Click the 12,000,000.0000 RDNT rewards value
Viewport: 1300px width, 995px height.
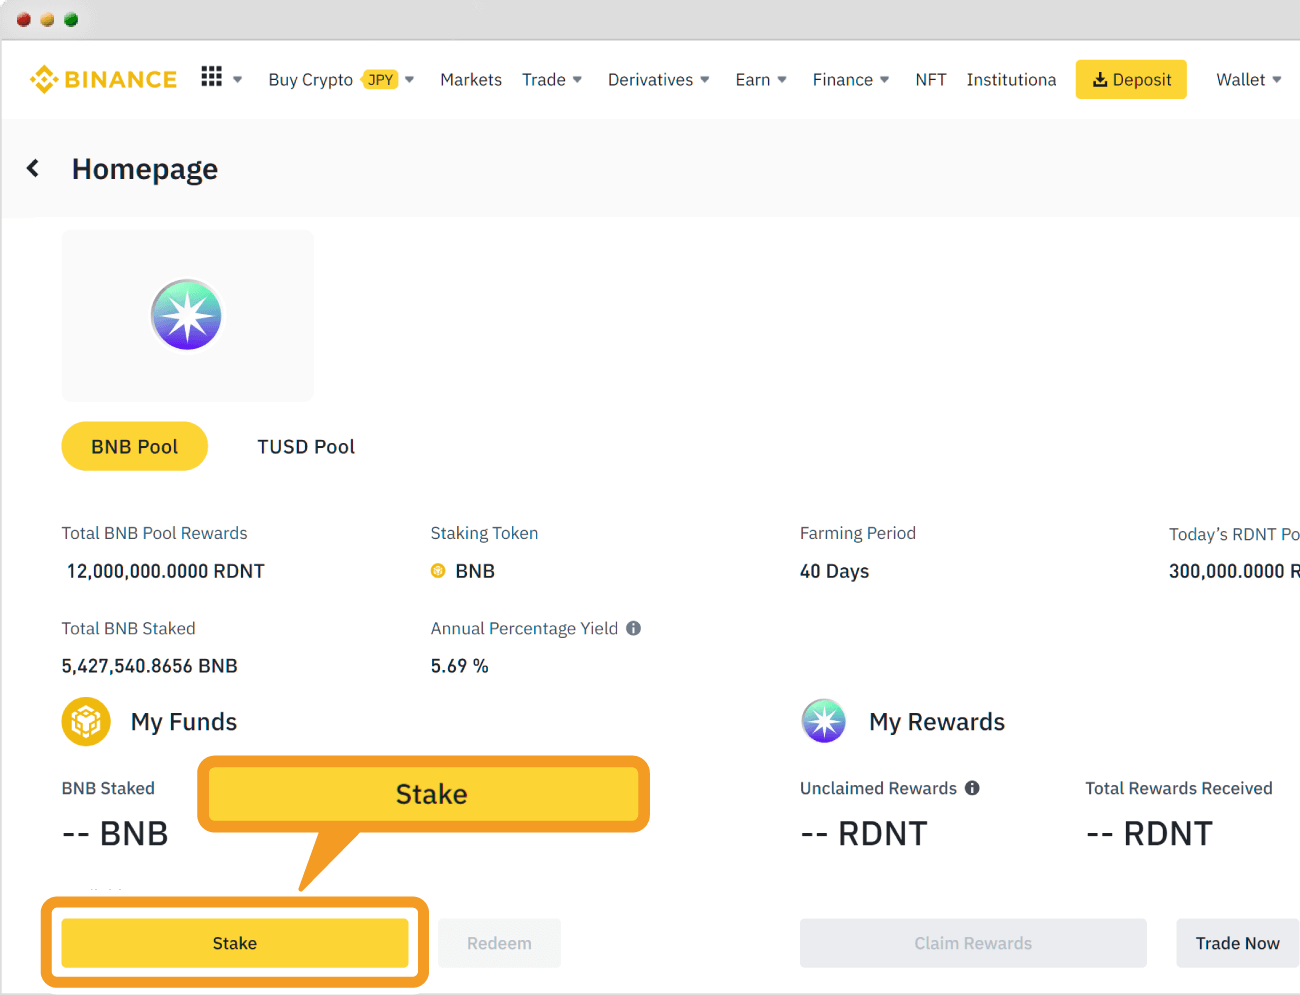click(166, 571)
